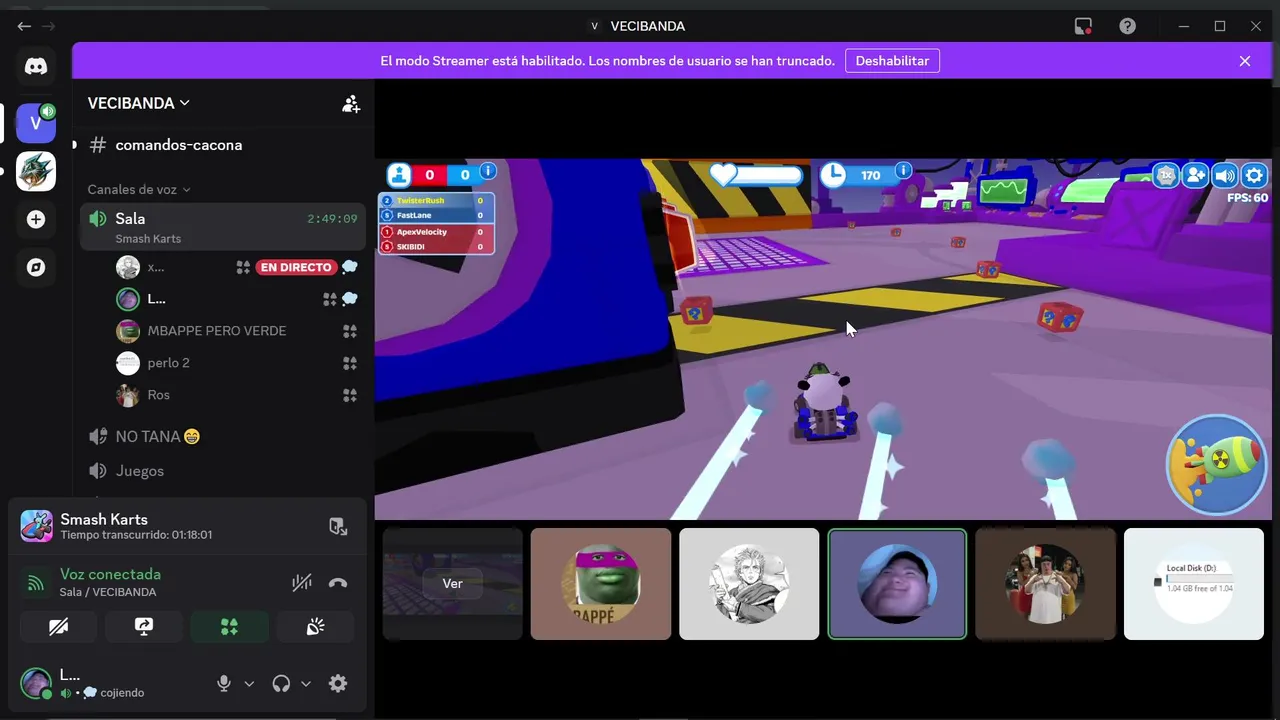Go back with the left arrow
The width and height of the screenshot is (1280, 720).
click(24, 26)
